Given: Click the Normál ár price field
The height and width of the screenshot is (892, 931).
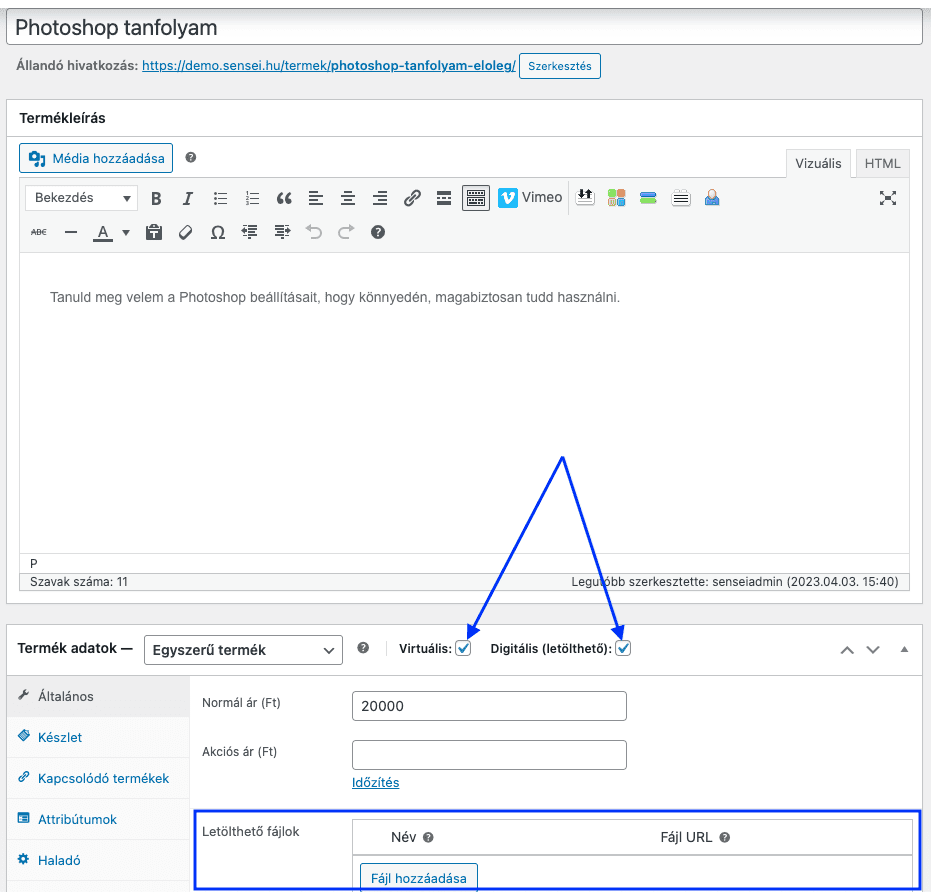Looking at the screenshot, I should 489,706.
